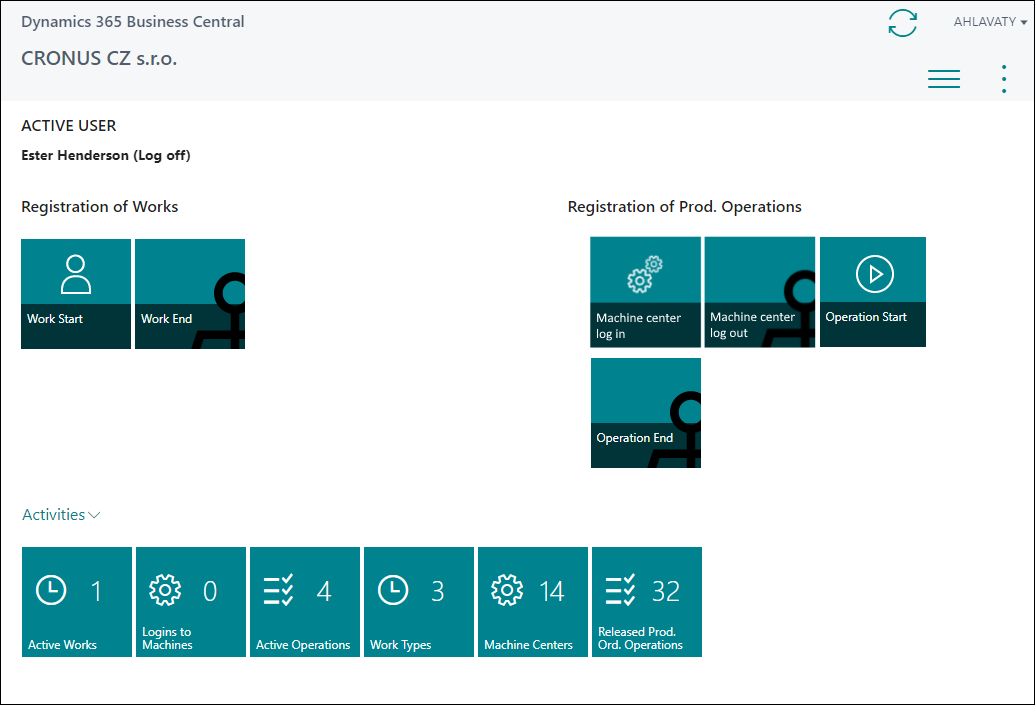The width and height of the screenshot is (1035, 705).
Task: Click the Work End tile
Action: click(x=190, y=293)
